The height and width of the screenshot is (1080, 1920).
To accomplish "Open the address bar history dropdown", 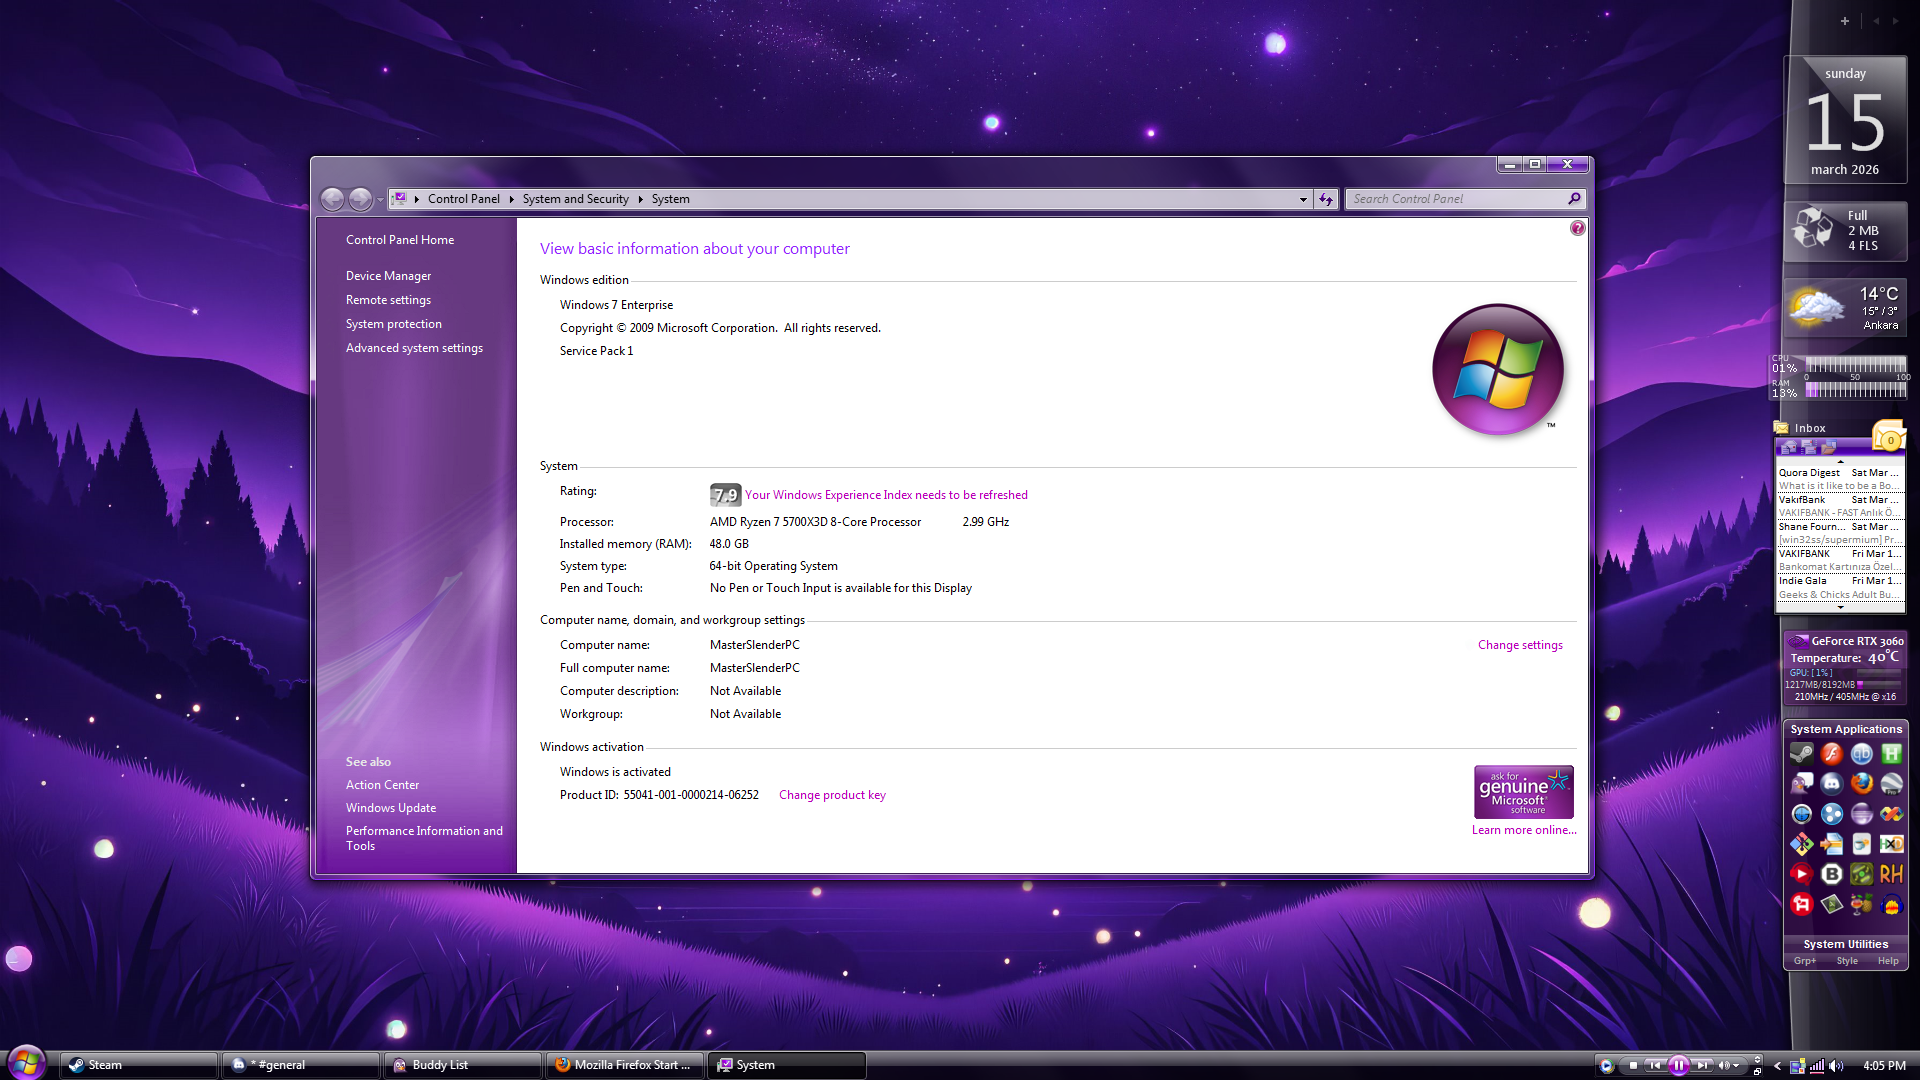I will pos(1303,199).
